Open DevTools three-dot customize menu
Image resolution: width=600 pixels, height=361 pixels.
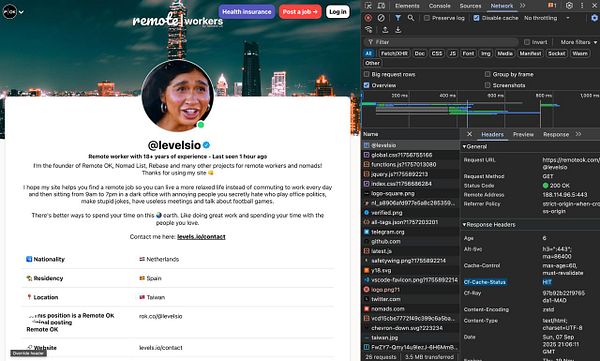[582, 5]
